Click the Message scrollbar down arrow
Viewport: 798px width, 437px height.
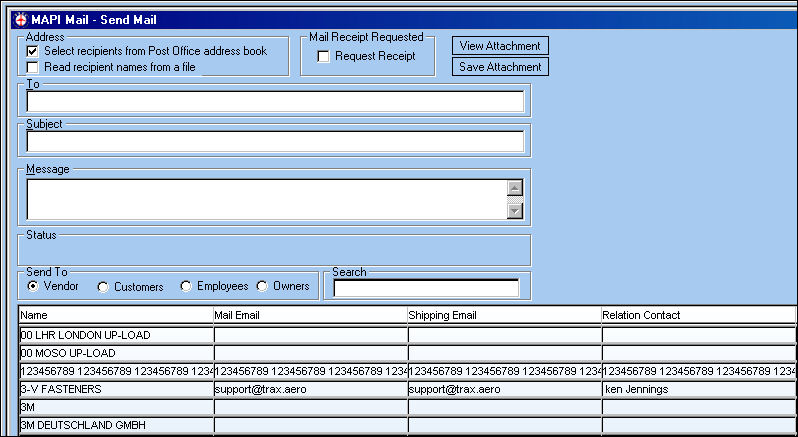point(515,211)
